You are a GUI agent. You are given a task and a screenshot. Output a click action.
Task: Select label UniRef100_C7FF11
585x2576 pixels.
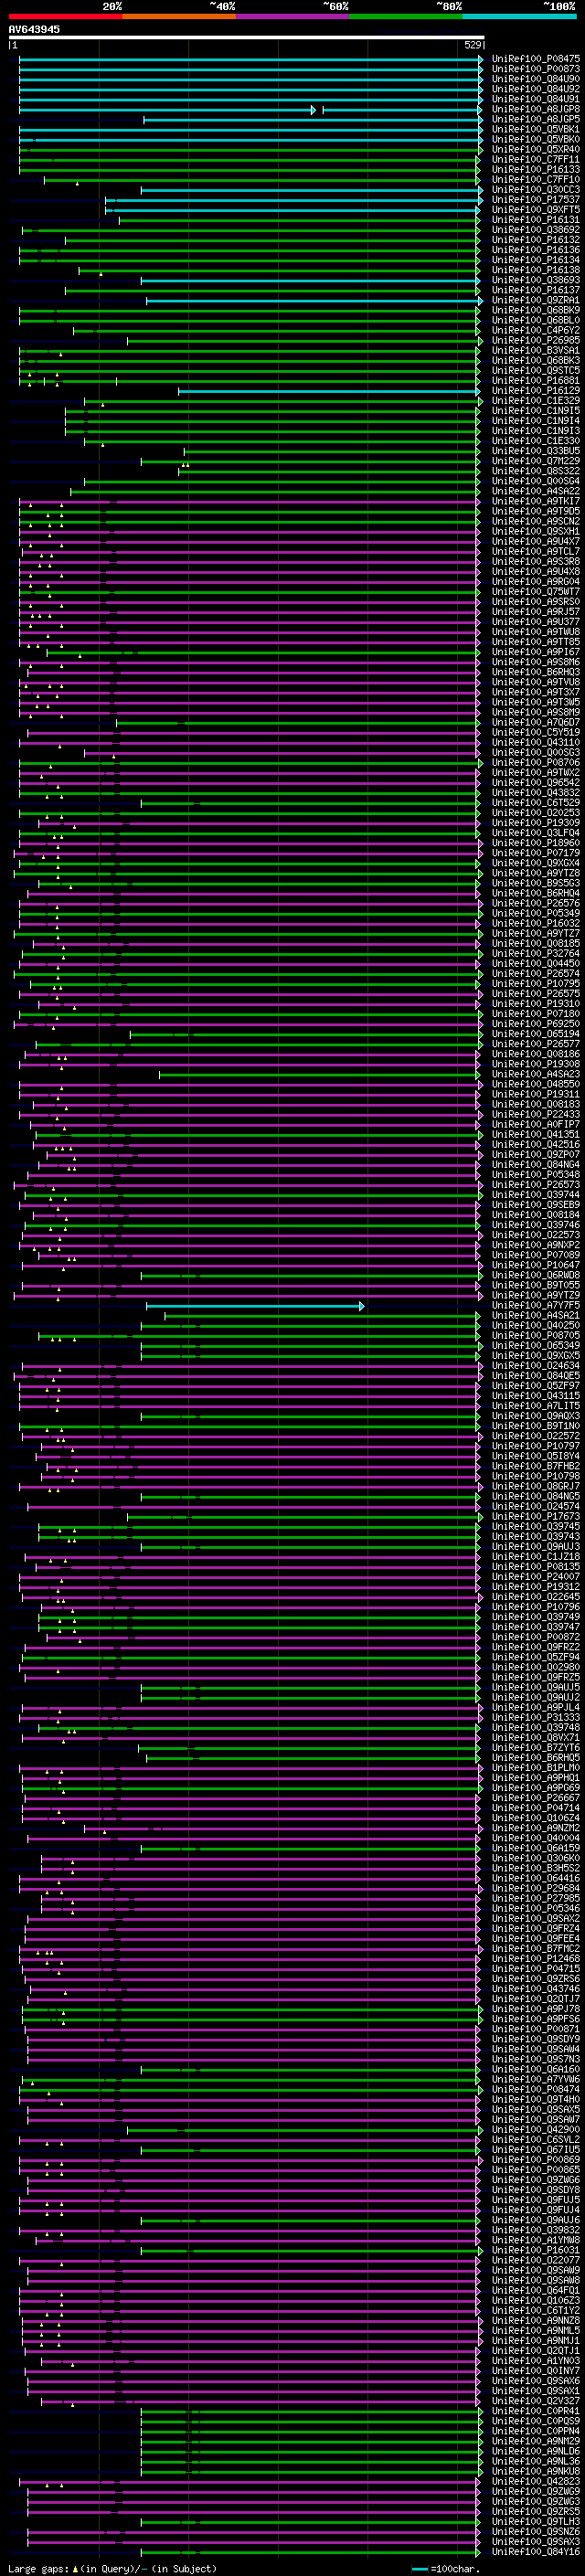pyautogui.click(x=536, y=159)
